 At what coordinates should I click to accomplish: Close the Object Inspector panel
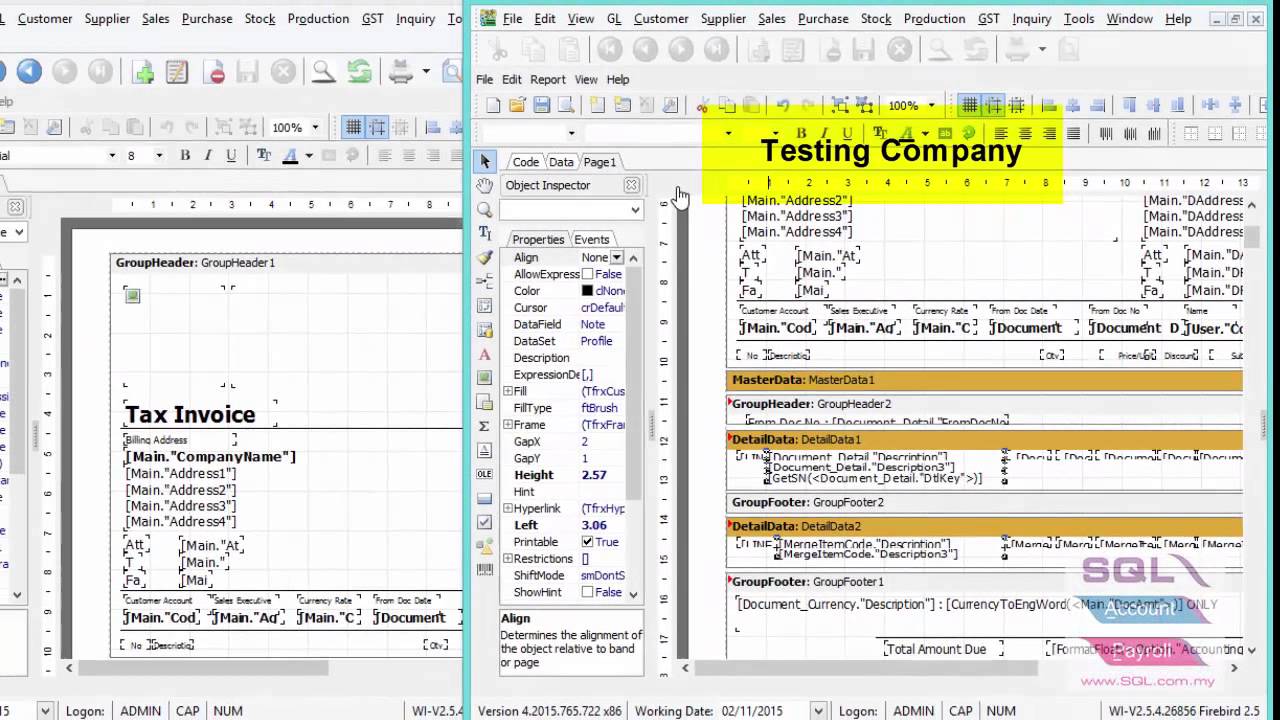pos(632,185)
